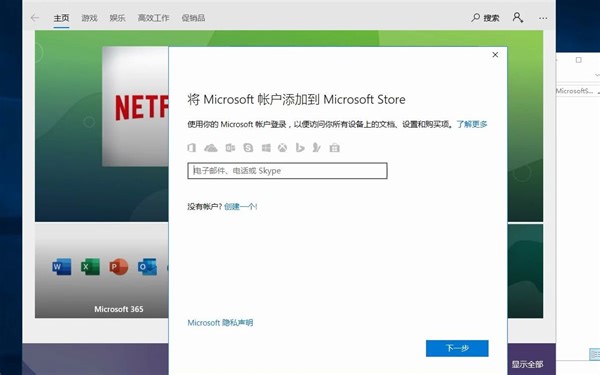Click the Office icon in the dialog
The image size is (600, 375).
coord(192,148)
